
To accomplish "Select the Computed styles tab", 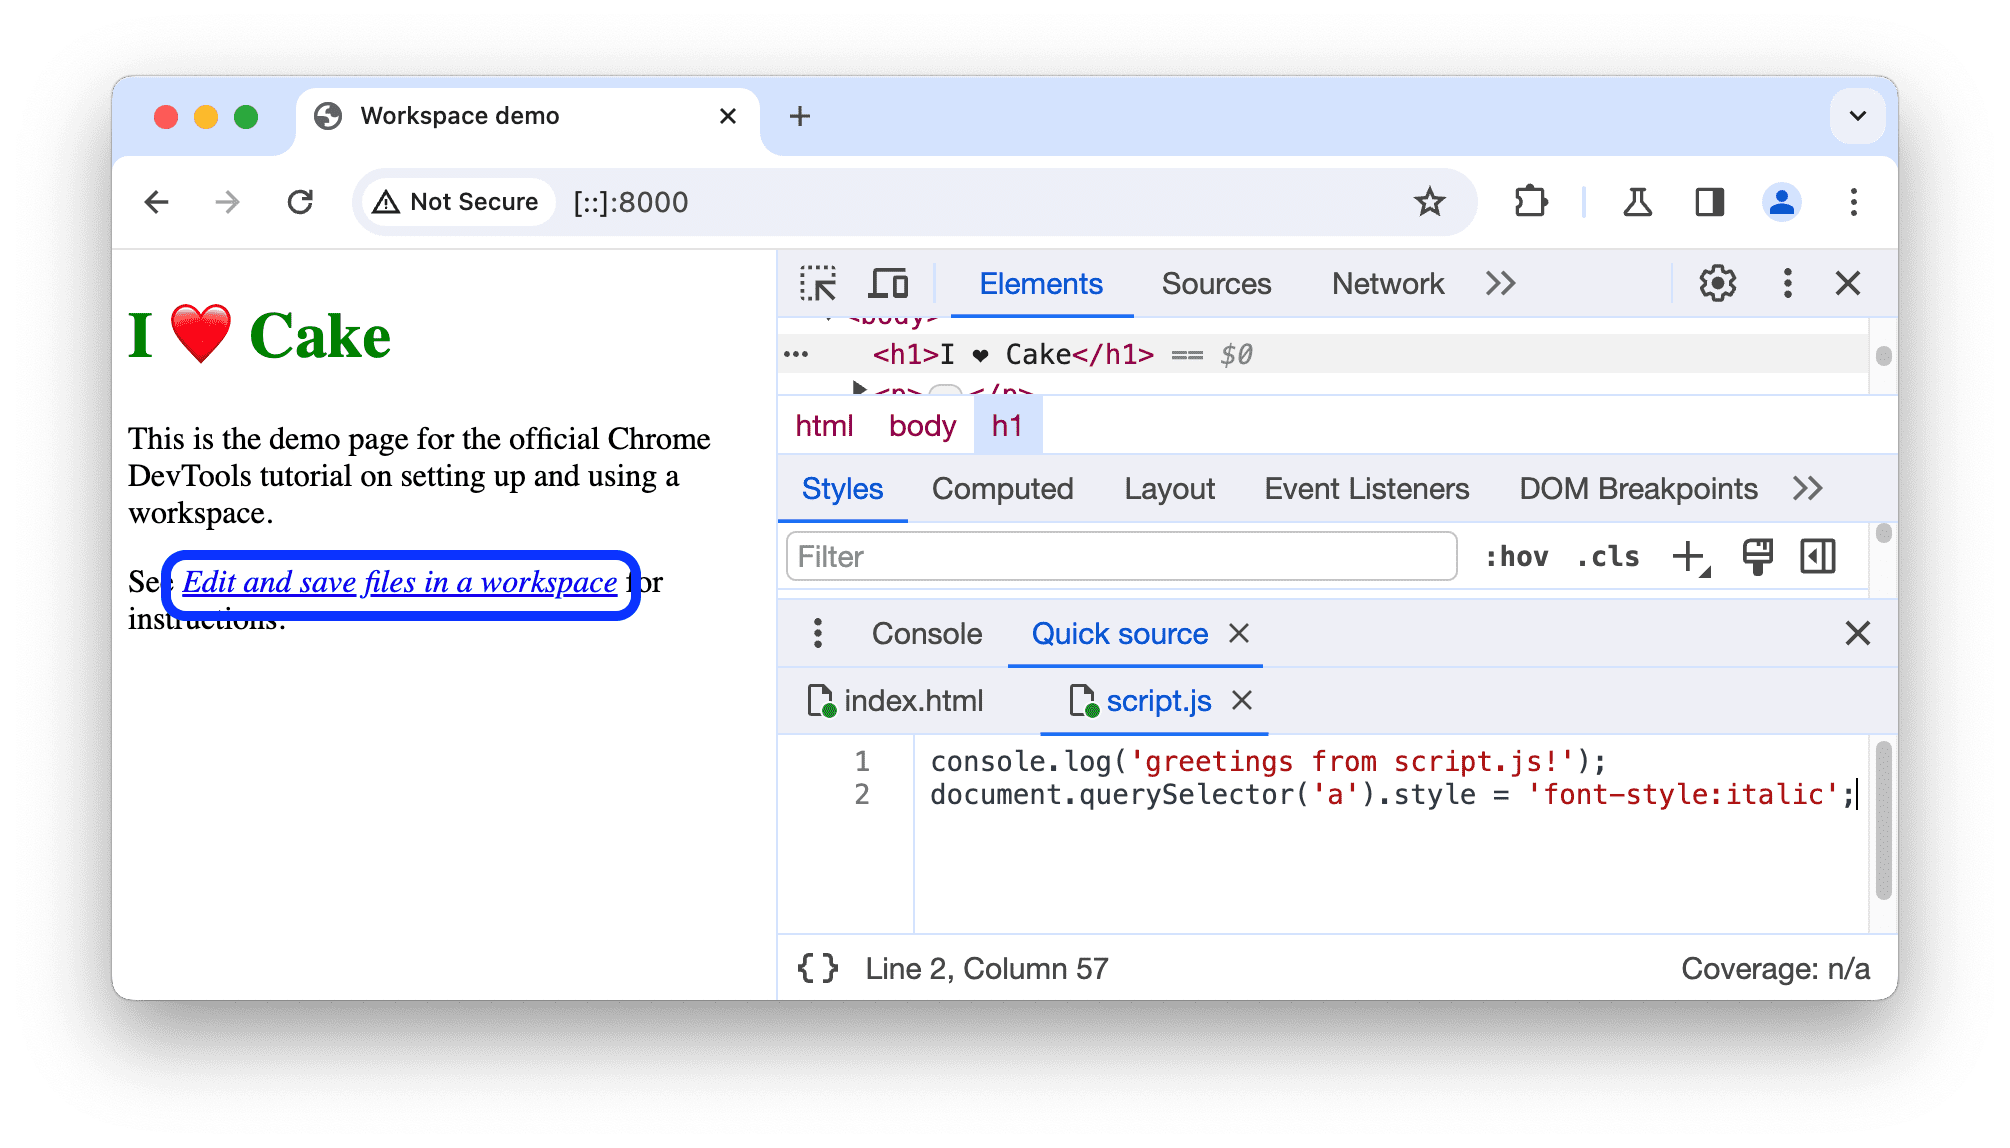I will coord(1002,488).
